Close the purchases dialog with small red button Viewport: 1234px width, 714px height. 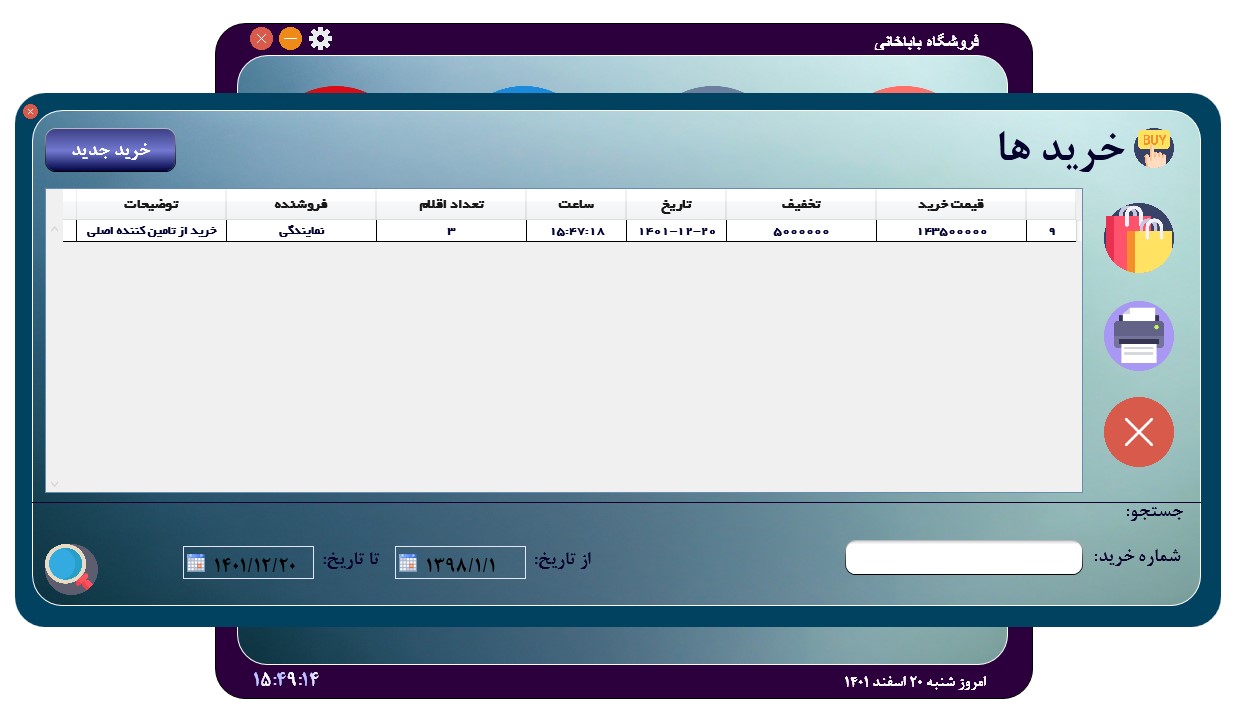pos(30,112)
